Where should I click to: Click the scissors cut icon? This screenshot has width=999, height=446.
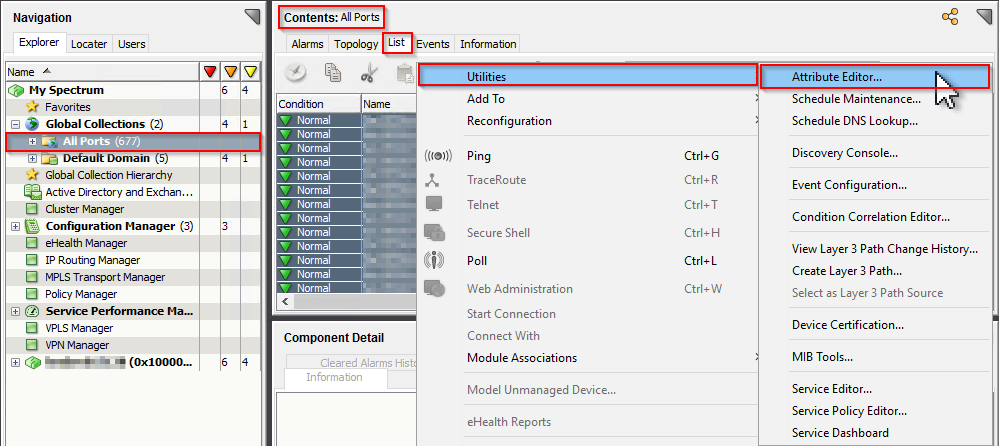click(368, 72)
